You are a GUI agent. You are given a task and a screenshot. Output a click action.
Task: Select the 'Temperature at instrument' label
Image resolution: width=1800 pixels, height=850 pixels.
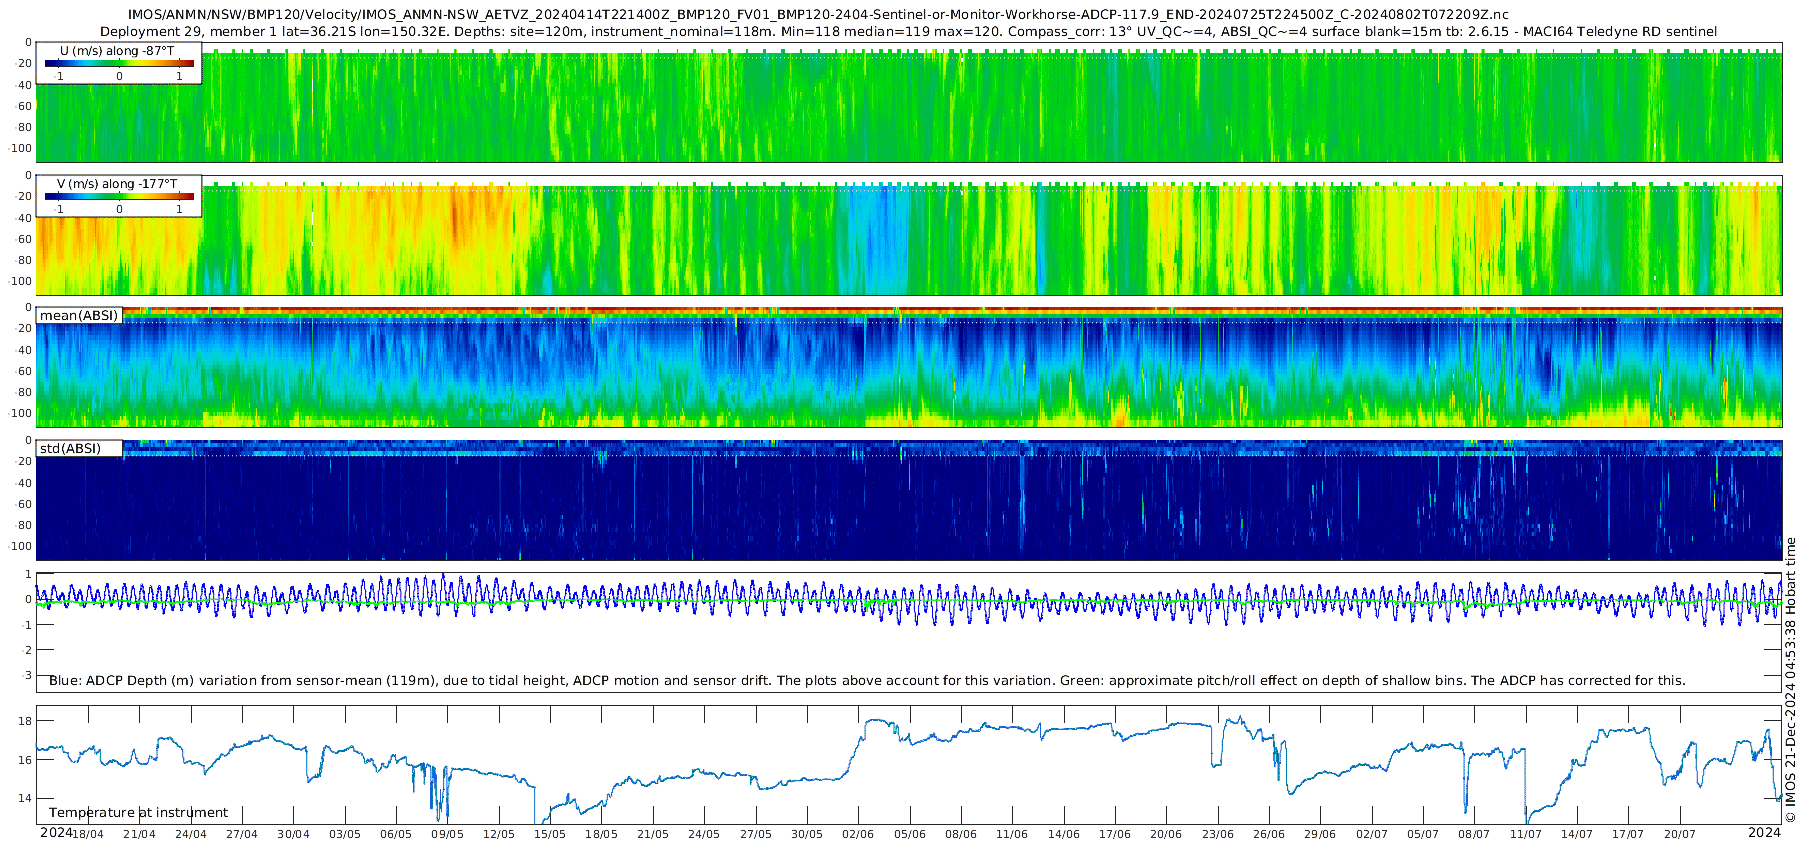(138, 812)
